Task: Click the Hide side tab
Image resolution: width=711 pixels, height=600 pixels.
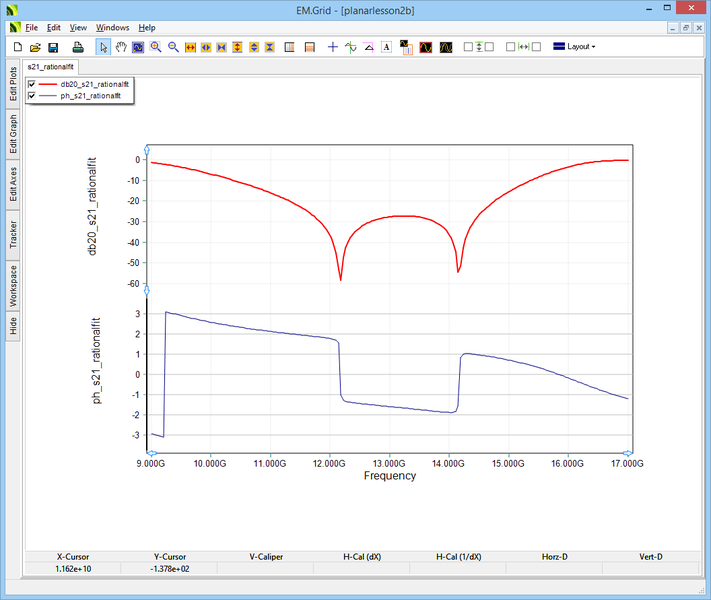Action: tap(13, 325)
